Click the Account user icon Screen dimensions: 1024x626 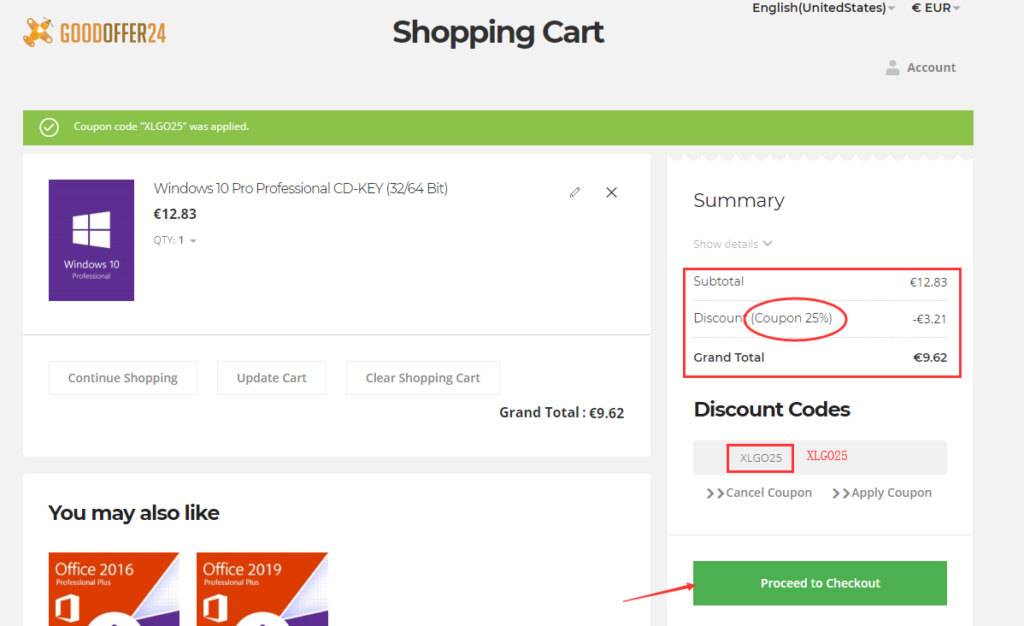892,68
